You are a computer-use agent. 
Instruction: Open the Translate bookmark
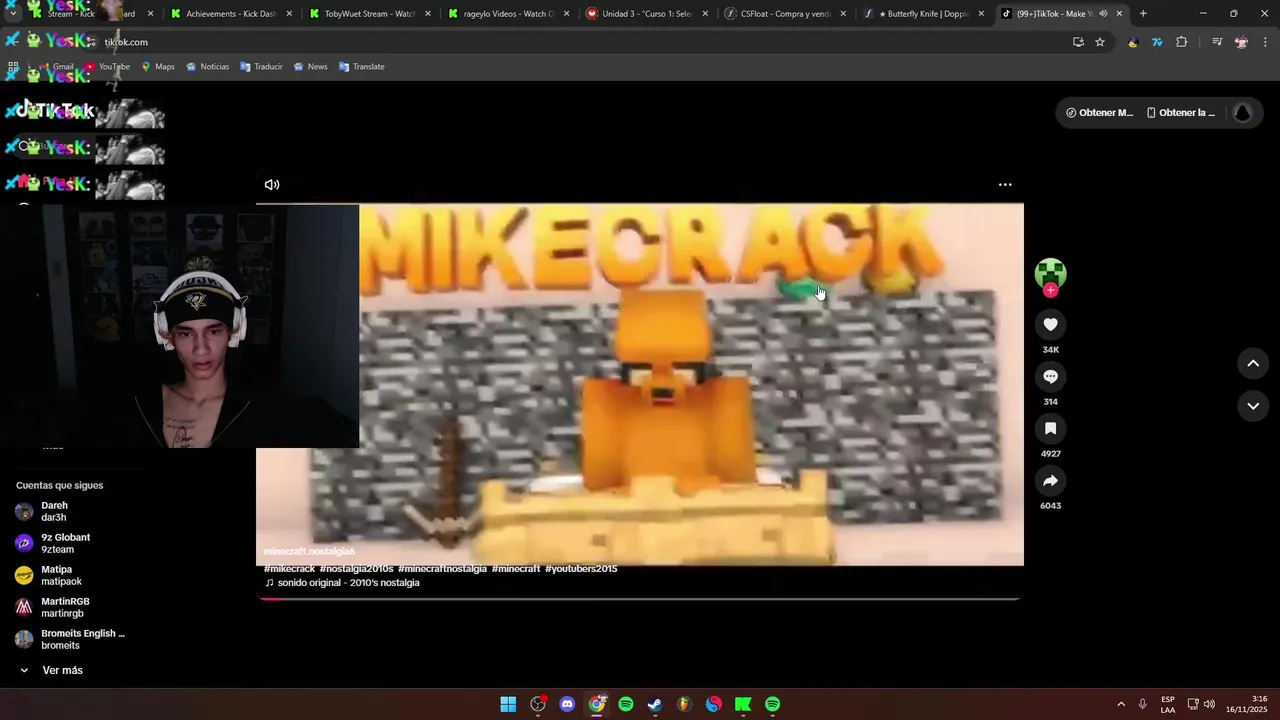pyautogui.click(x=362, y=67)
